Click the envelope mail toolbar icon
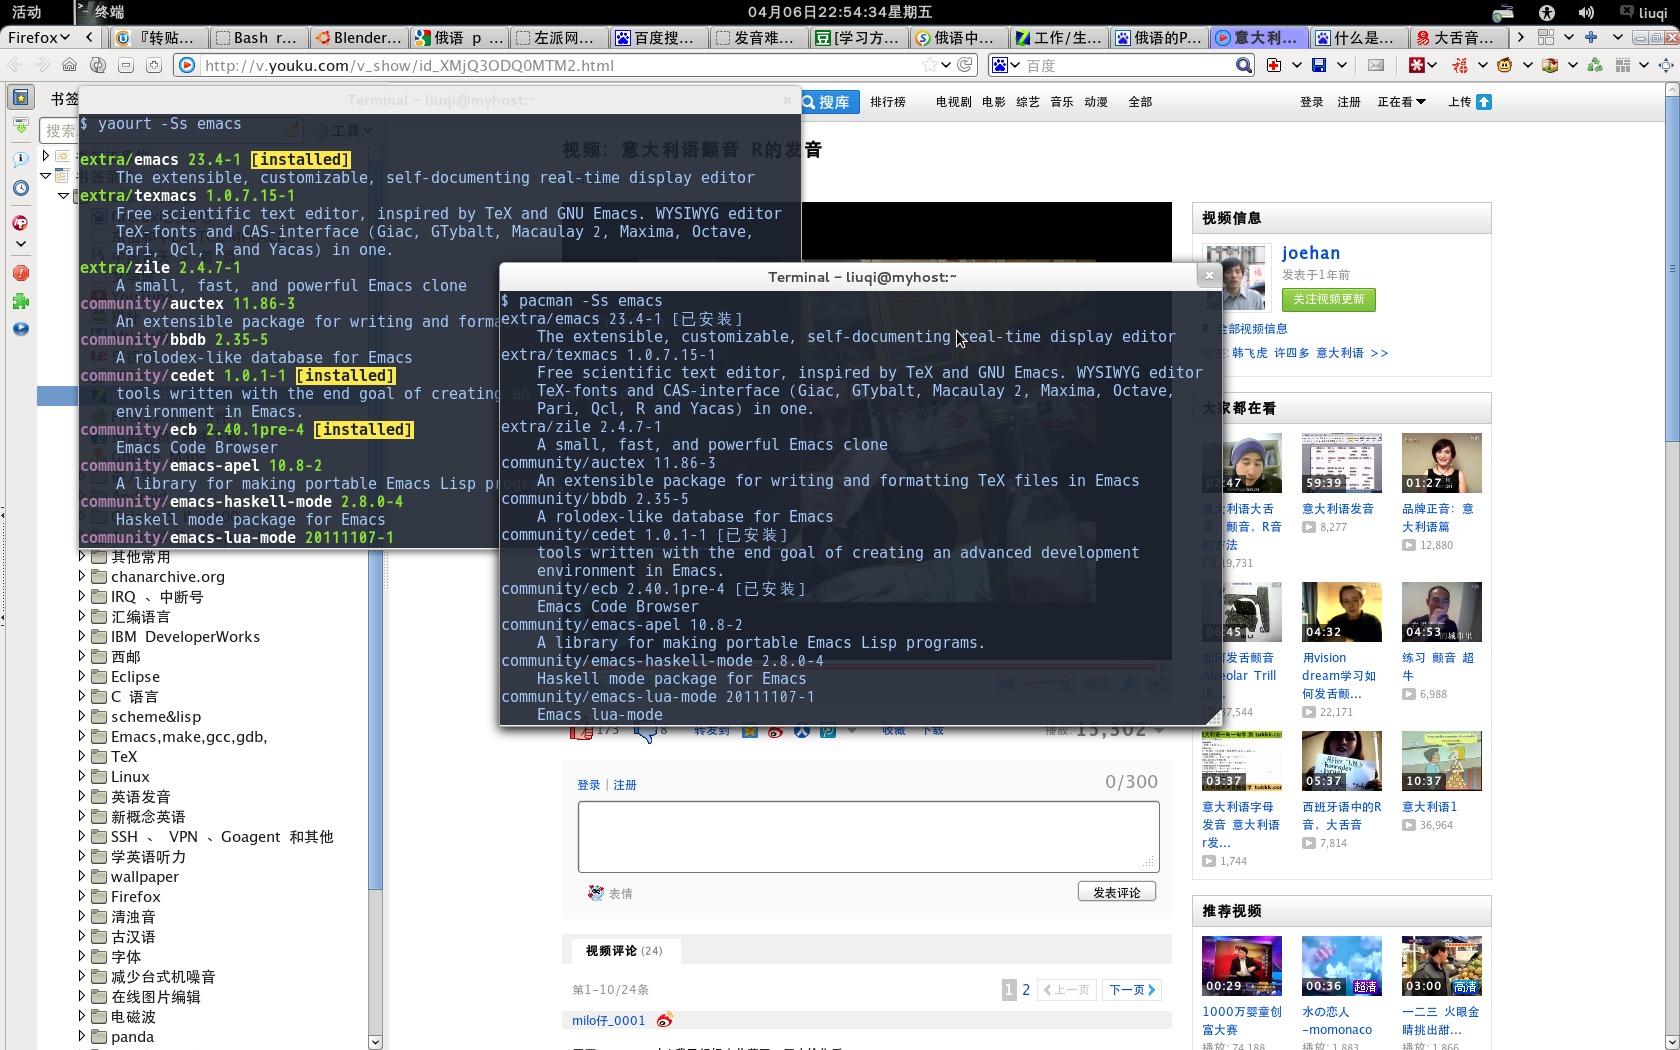Viewport: 1680px width, 1050px height. coord(1376,65)
